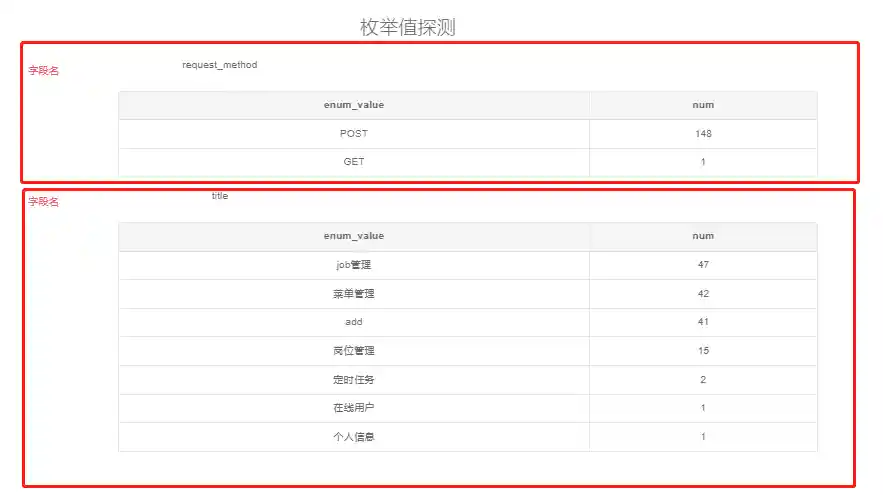Click the num value for 个人信息 row

pyautogui.click(x=703, y=436)
